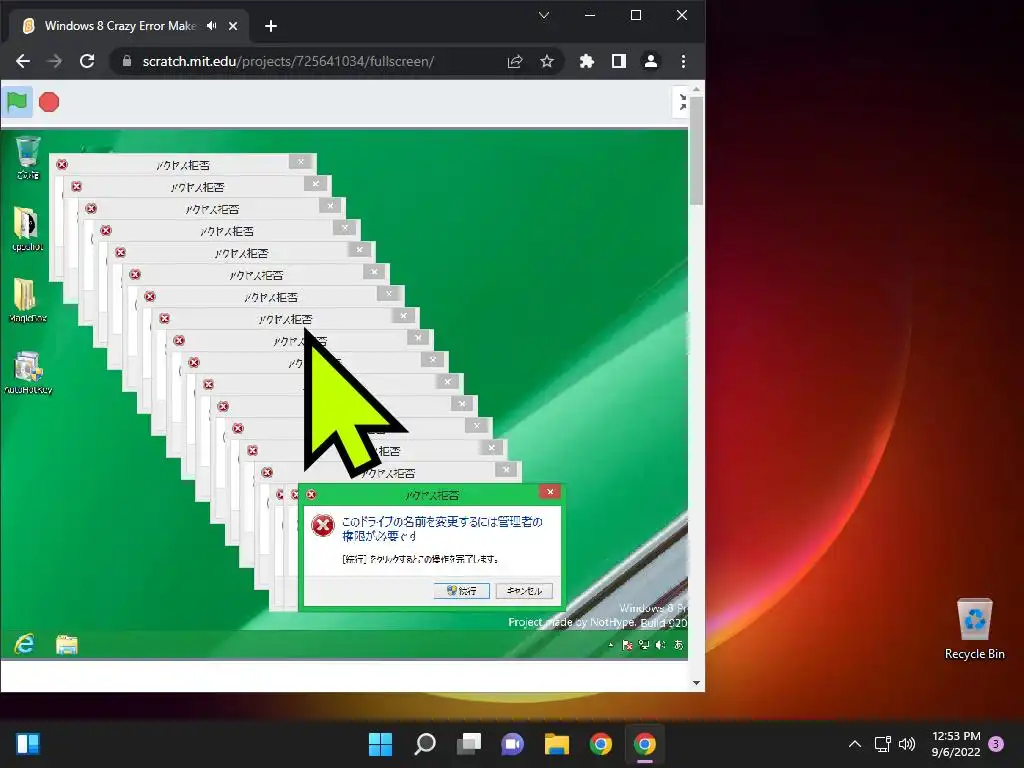Click the simulated IME indicator in the tray
The width and height of the screenshot is (1024, 768).
click(679, 645)
